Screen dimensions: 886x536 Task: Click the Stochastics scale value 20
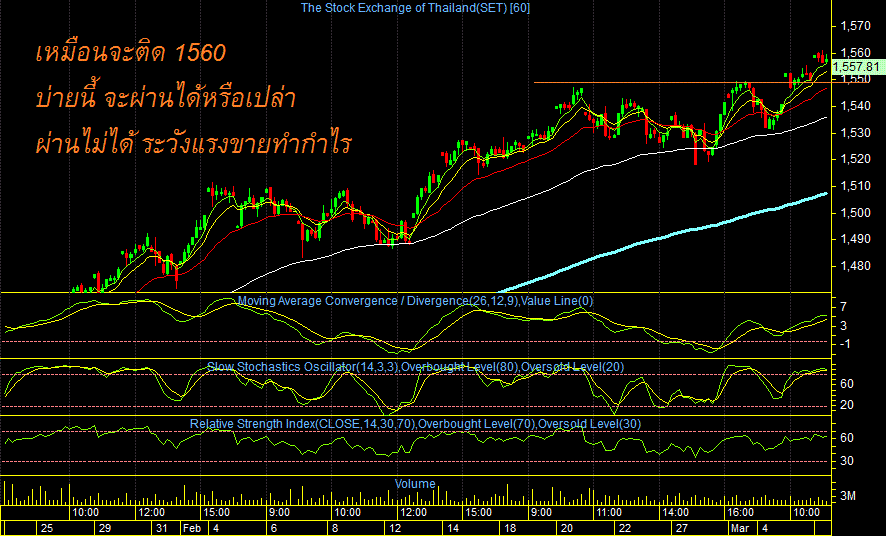[847, 406]
